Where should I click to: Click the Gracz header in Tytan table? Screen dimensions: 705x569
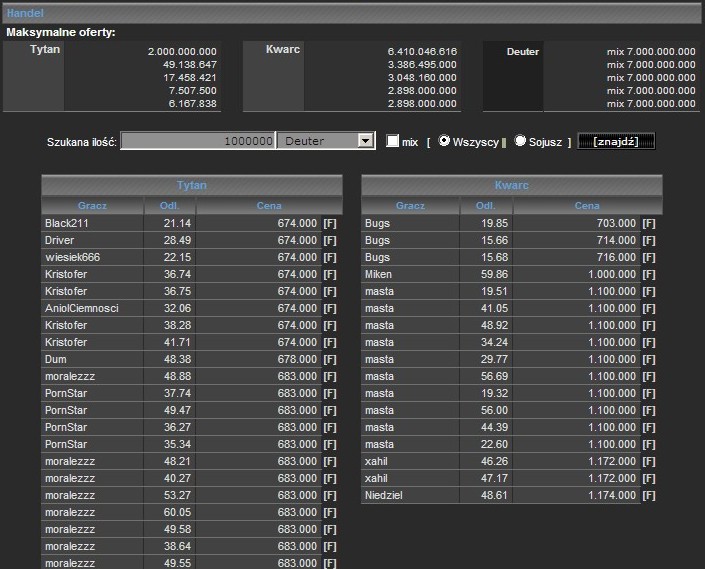[x=92, y=205]
